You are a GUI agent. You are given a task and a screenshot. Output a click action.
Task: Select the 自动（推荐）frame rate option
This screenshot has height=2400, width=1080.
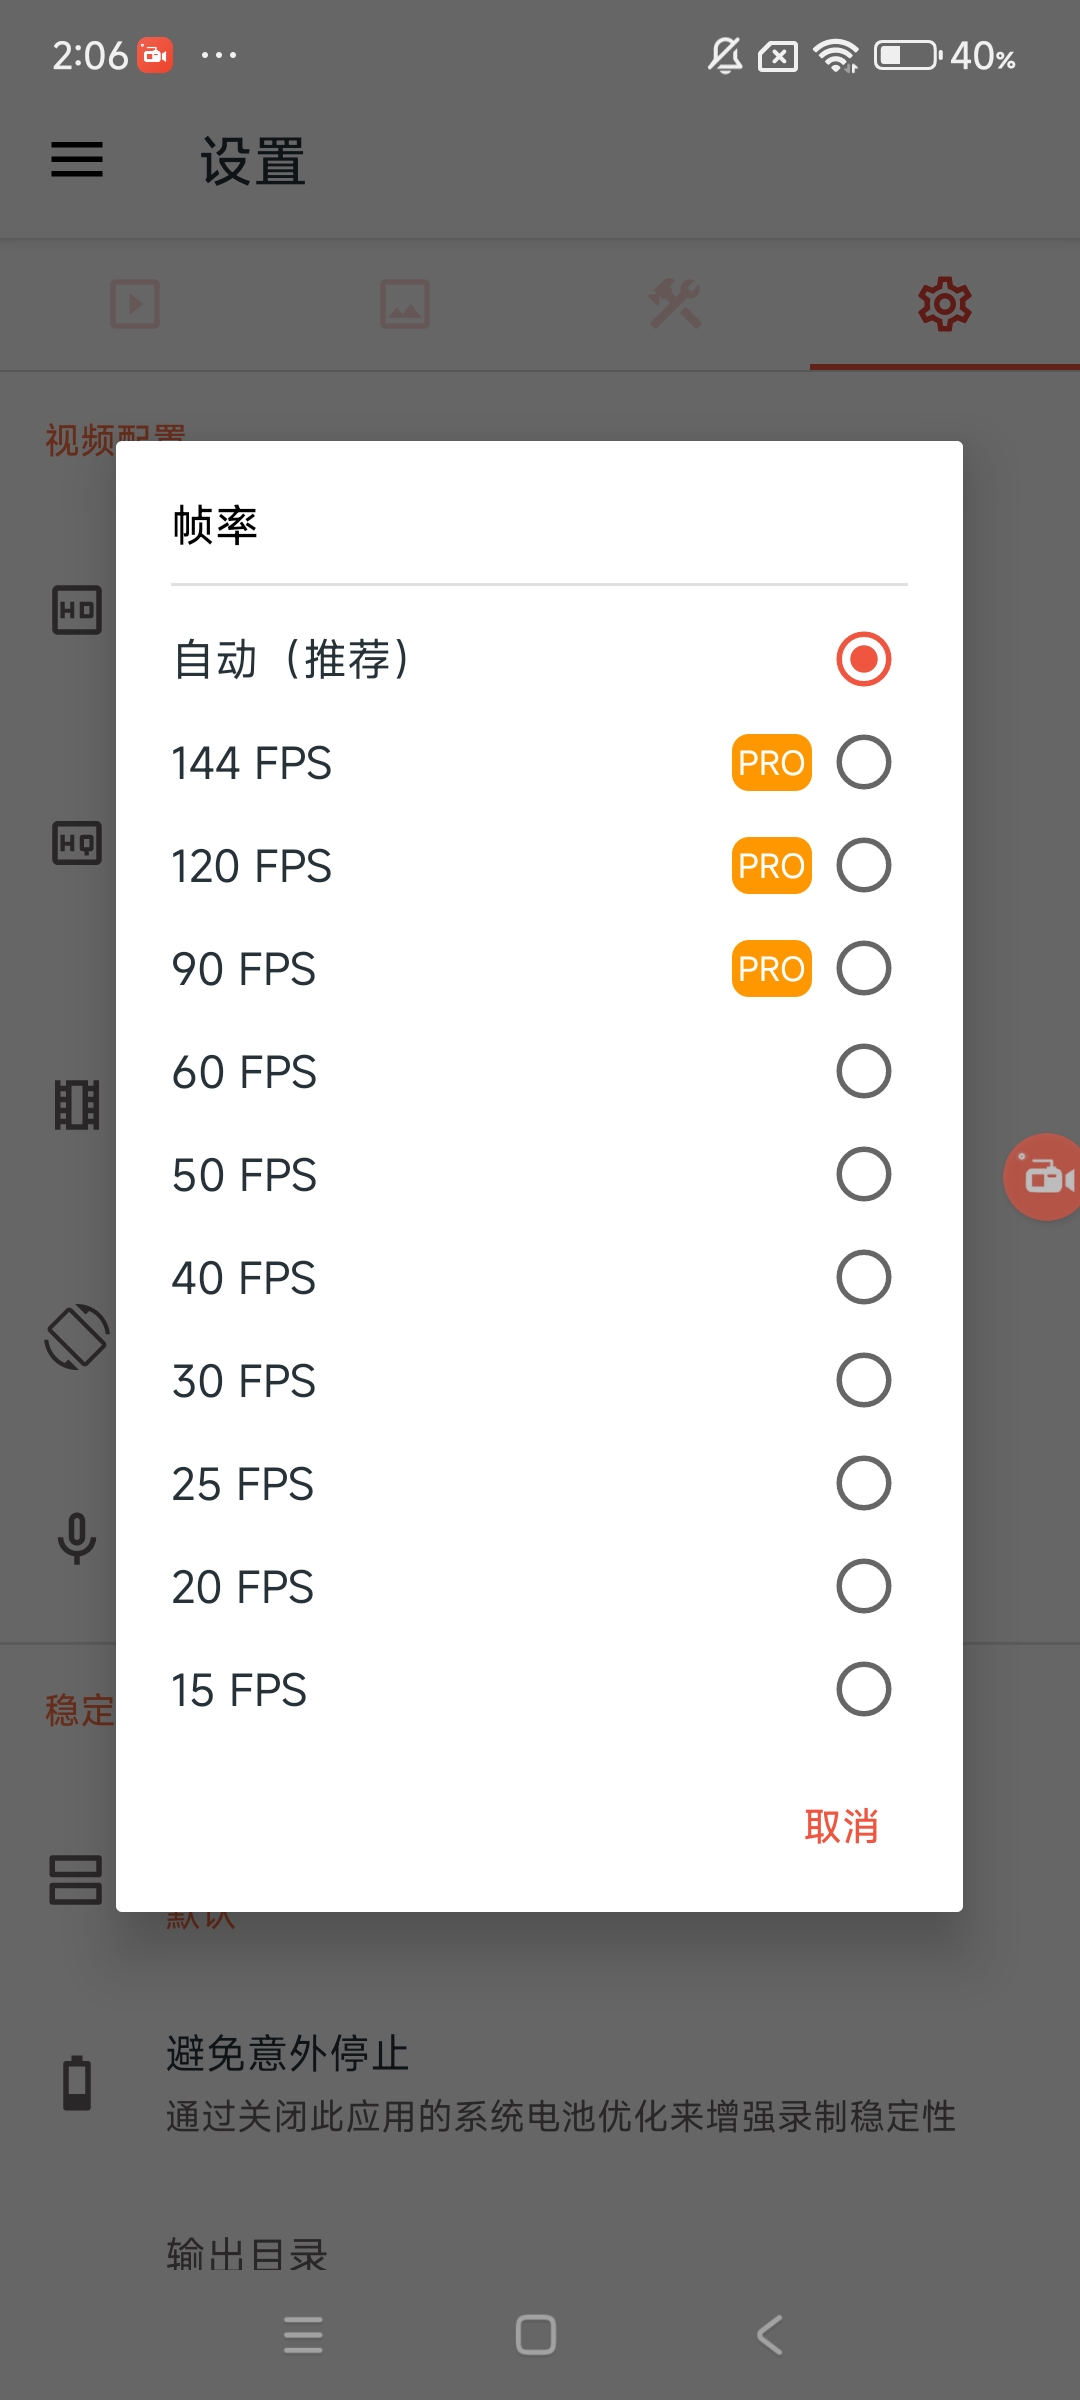point(863,659)
